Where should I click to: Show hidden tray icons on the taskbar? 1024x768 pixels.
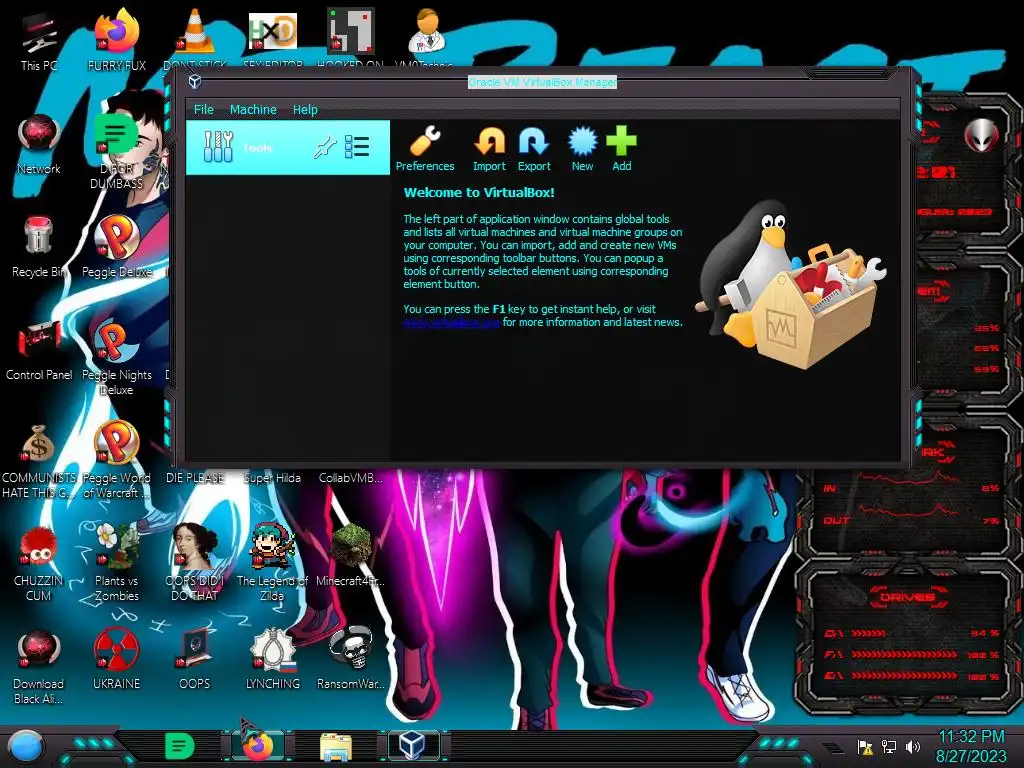tap(831, 747)
